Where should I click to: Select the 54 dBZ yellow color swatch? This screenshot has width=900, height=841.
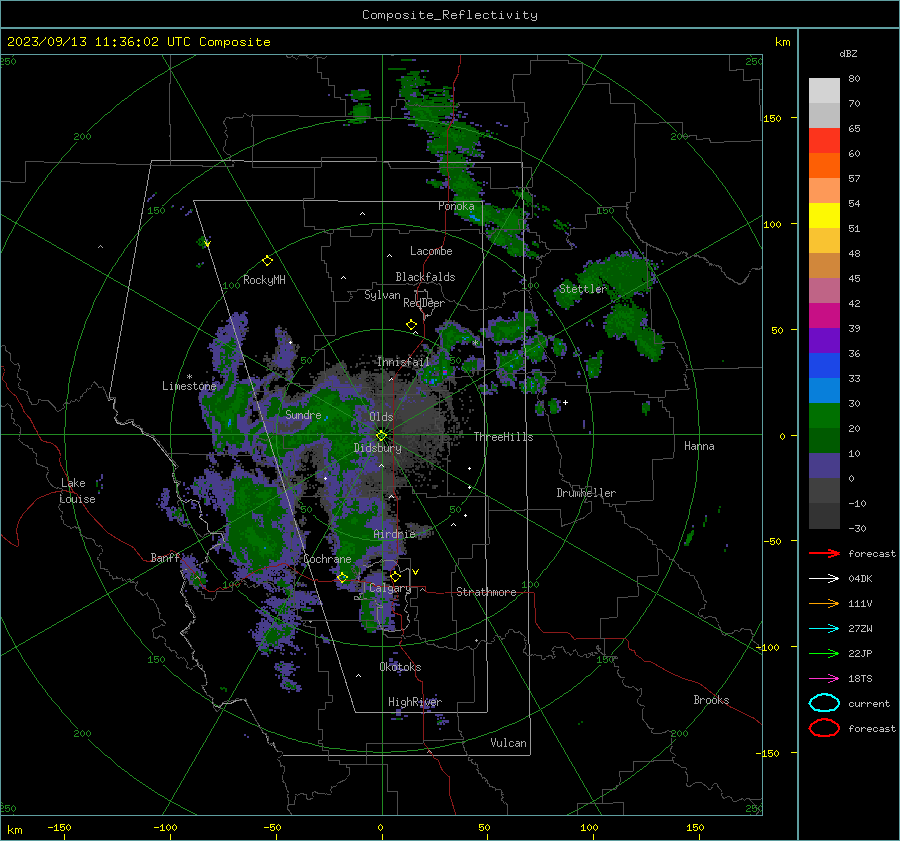tap(824, 215)
